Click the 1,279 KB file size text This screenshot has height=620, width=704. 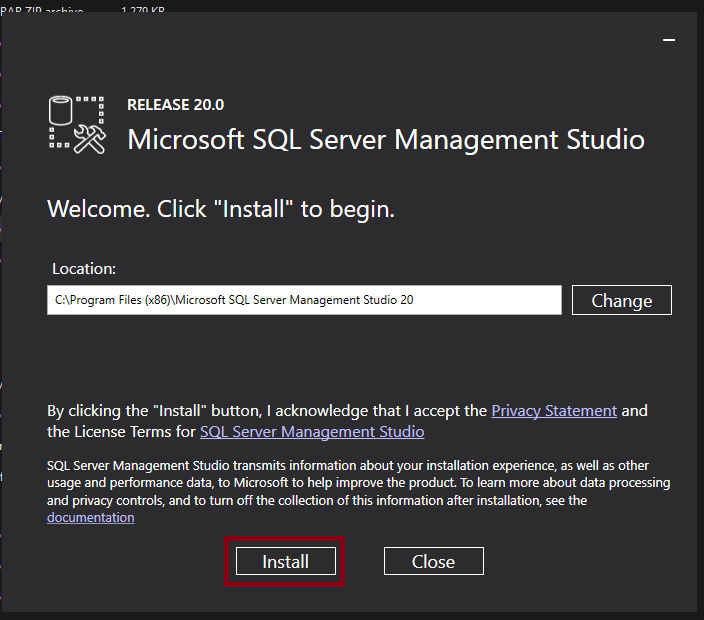tap(143, 10)
